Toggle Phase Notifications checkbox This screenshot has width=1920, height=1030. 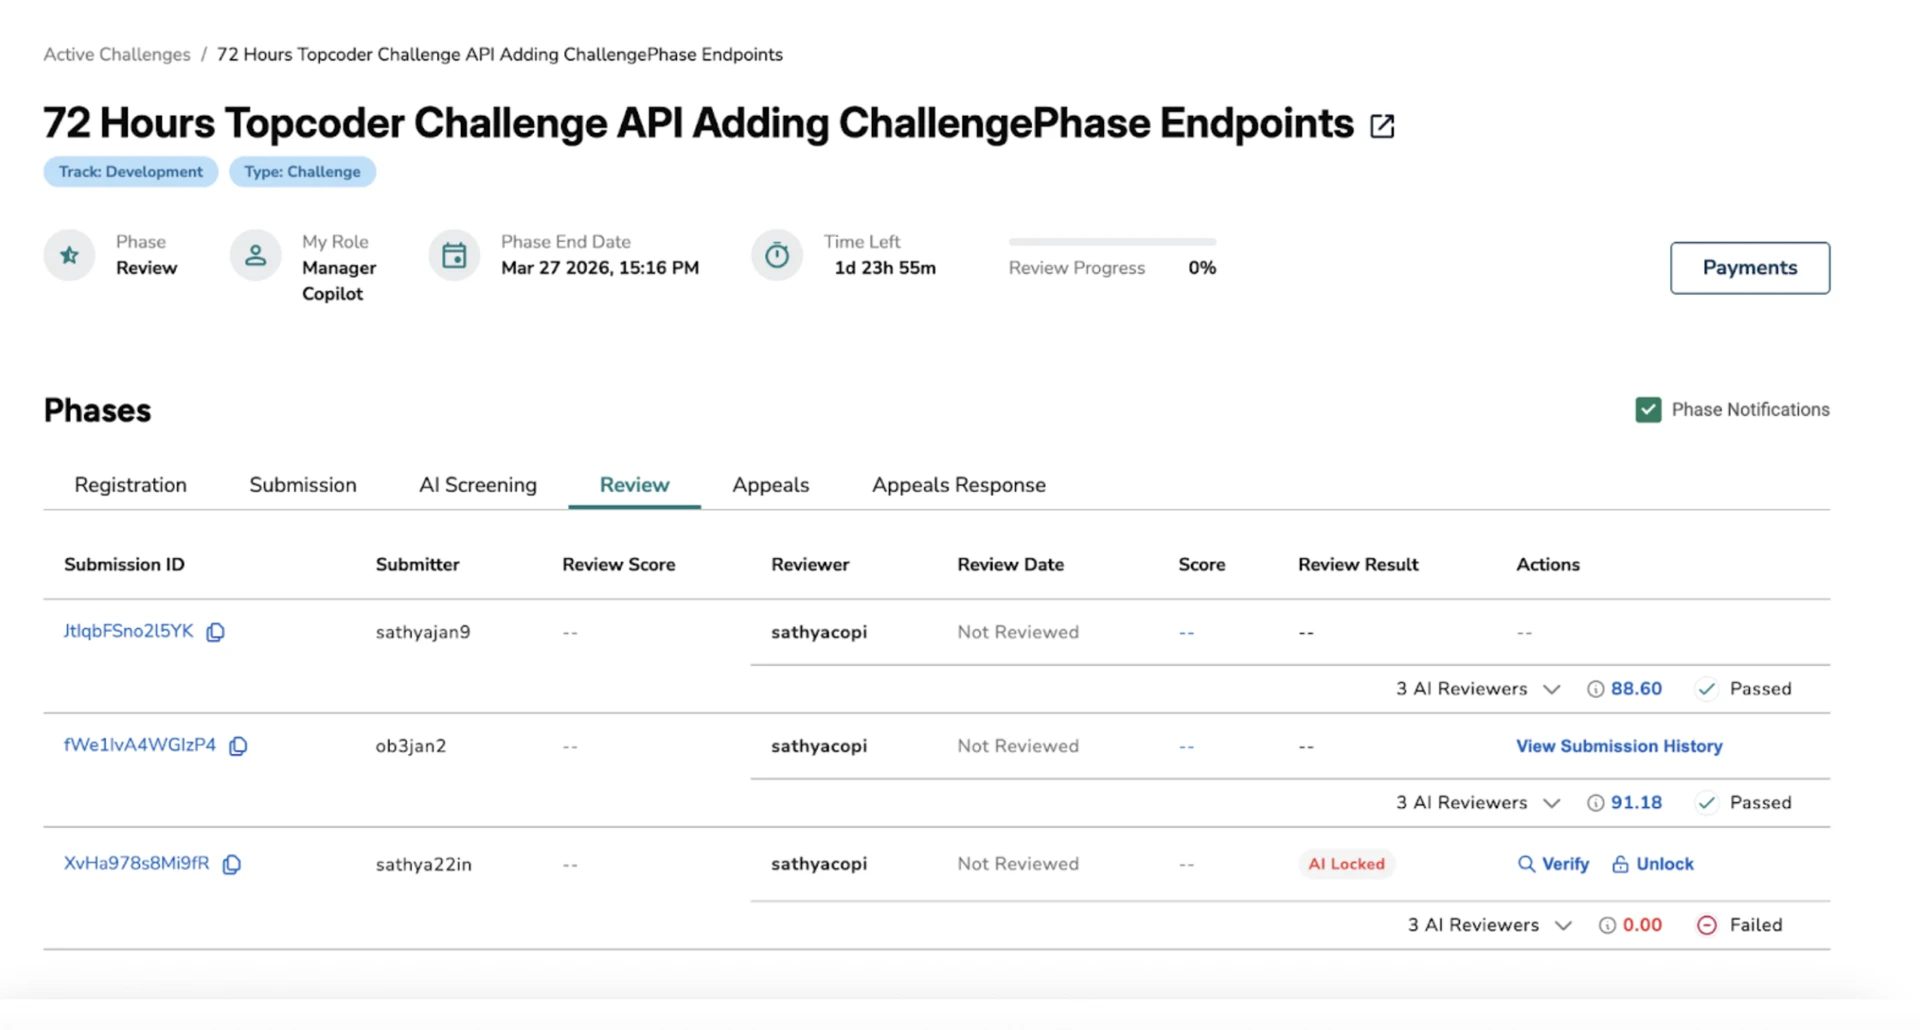click(x=1648, y=410)
